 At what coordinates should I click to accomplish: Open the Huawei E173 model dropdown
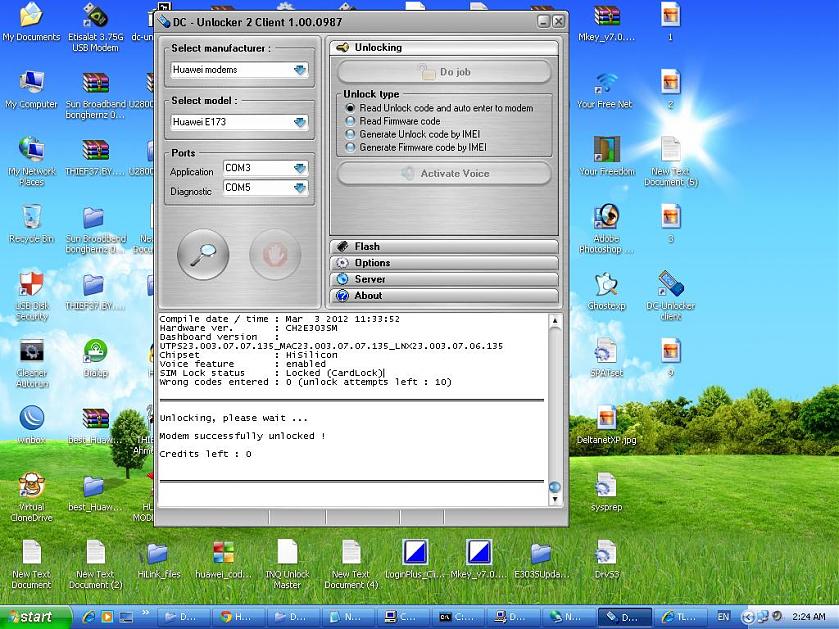[x=299, y=122]
